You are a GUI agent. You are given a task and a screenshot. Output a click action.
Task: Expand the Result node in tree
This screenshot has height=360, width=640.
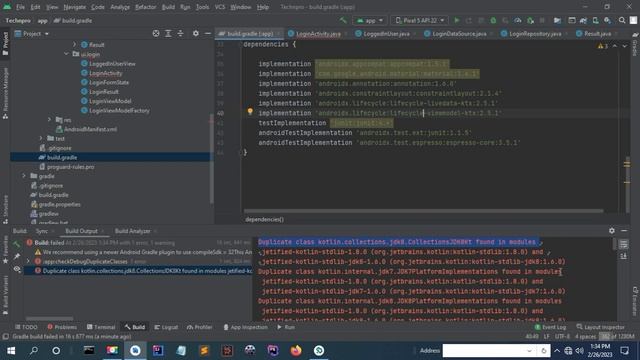click(74, 44)
